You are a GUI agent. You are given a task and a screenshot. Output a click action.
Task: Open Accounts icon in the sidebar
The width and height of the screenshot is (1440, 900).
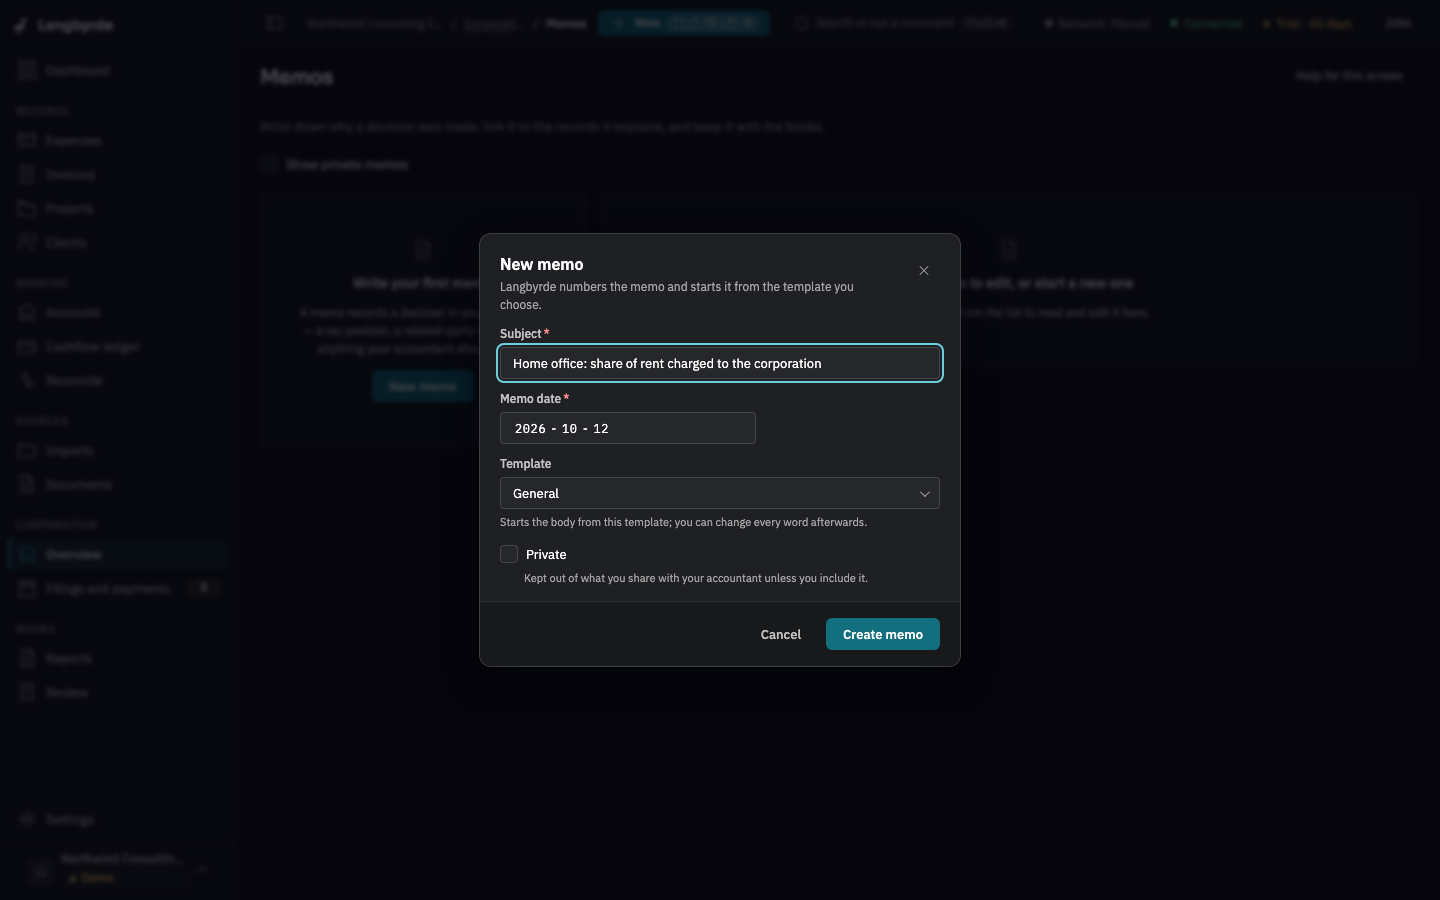[x=28, y=312]
